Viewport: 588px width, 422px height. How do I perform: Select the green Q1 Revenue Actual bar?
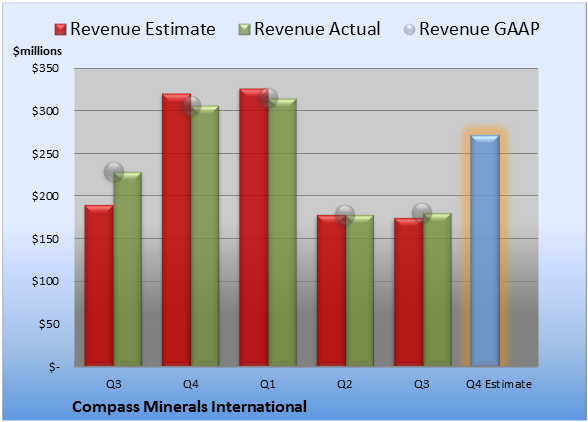[x=282, y=232]
